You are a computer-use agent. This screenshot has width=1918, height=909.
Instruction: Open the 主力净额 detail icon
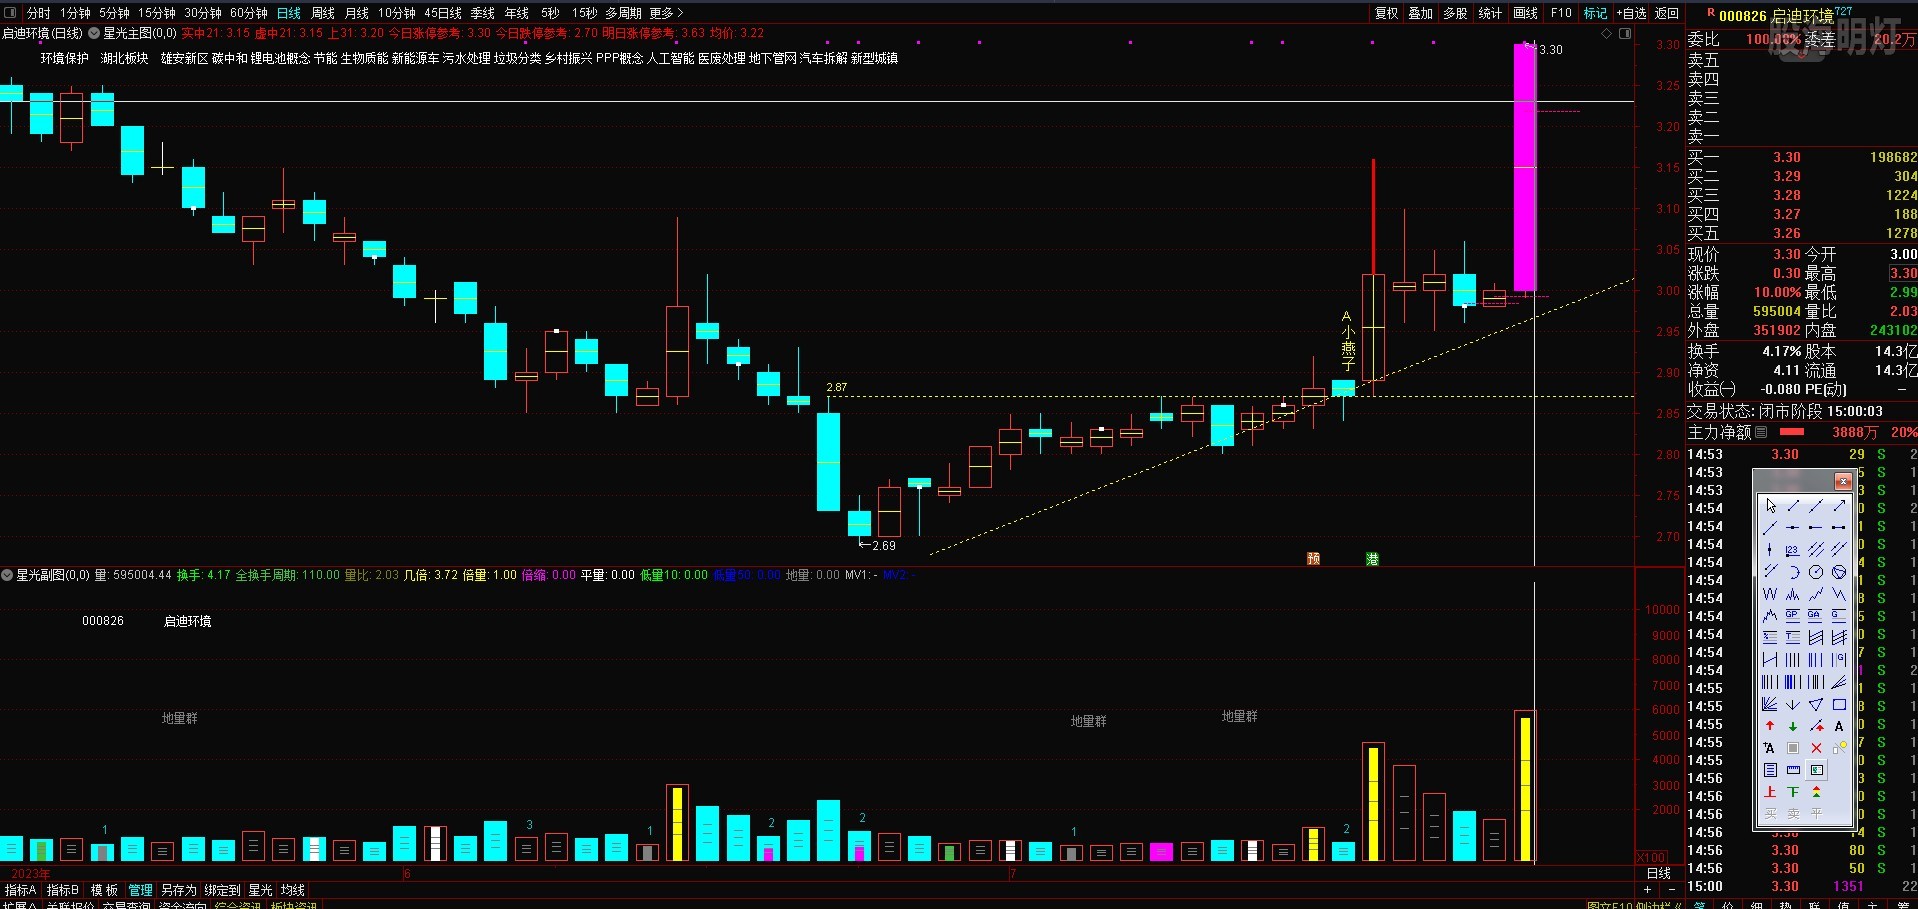click(1761, 432)
